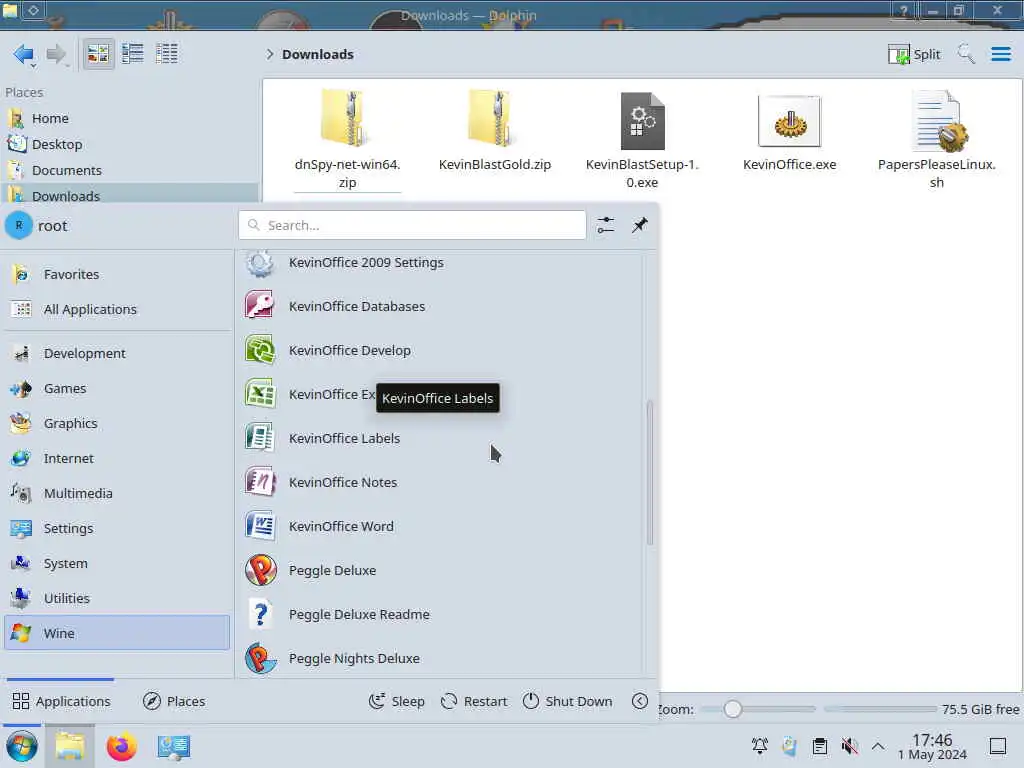This screenshot has width=1024, height=768.
Task: Expand more session actions arrow
Action: (640, 701)
